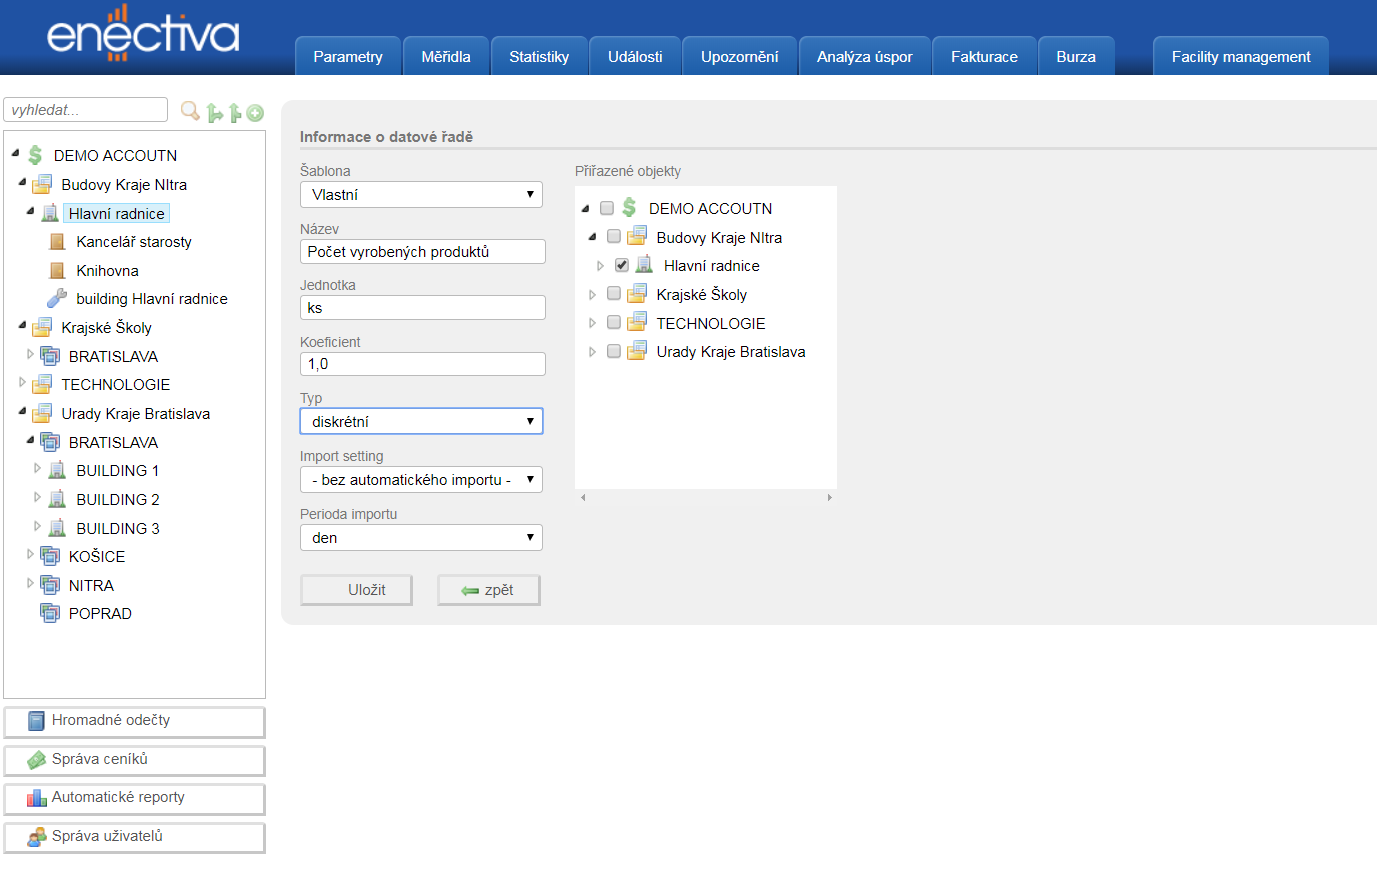Expand the KOŠICE node in left tree
This screenshot has width=1377, height=870.
click(30, 554)
